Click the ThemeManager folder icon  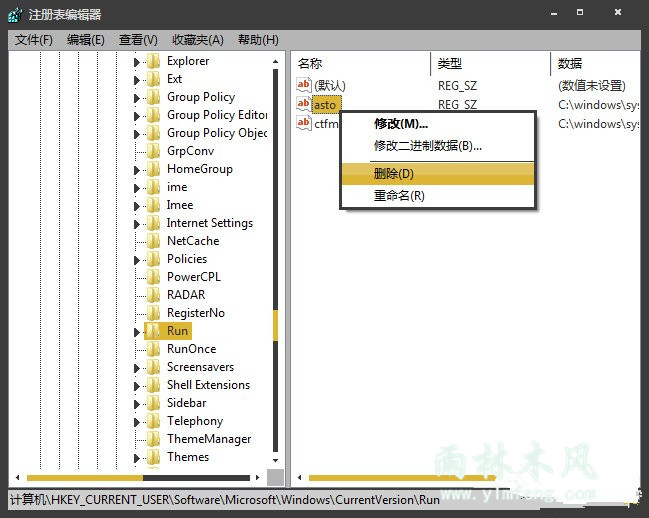pyautogui.click(x=154, y=439)
